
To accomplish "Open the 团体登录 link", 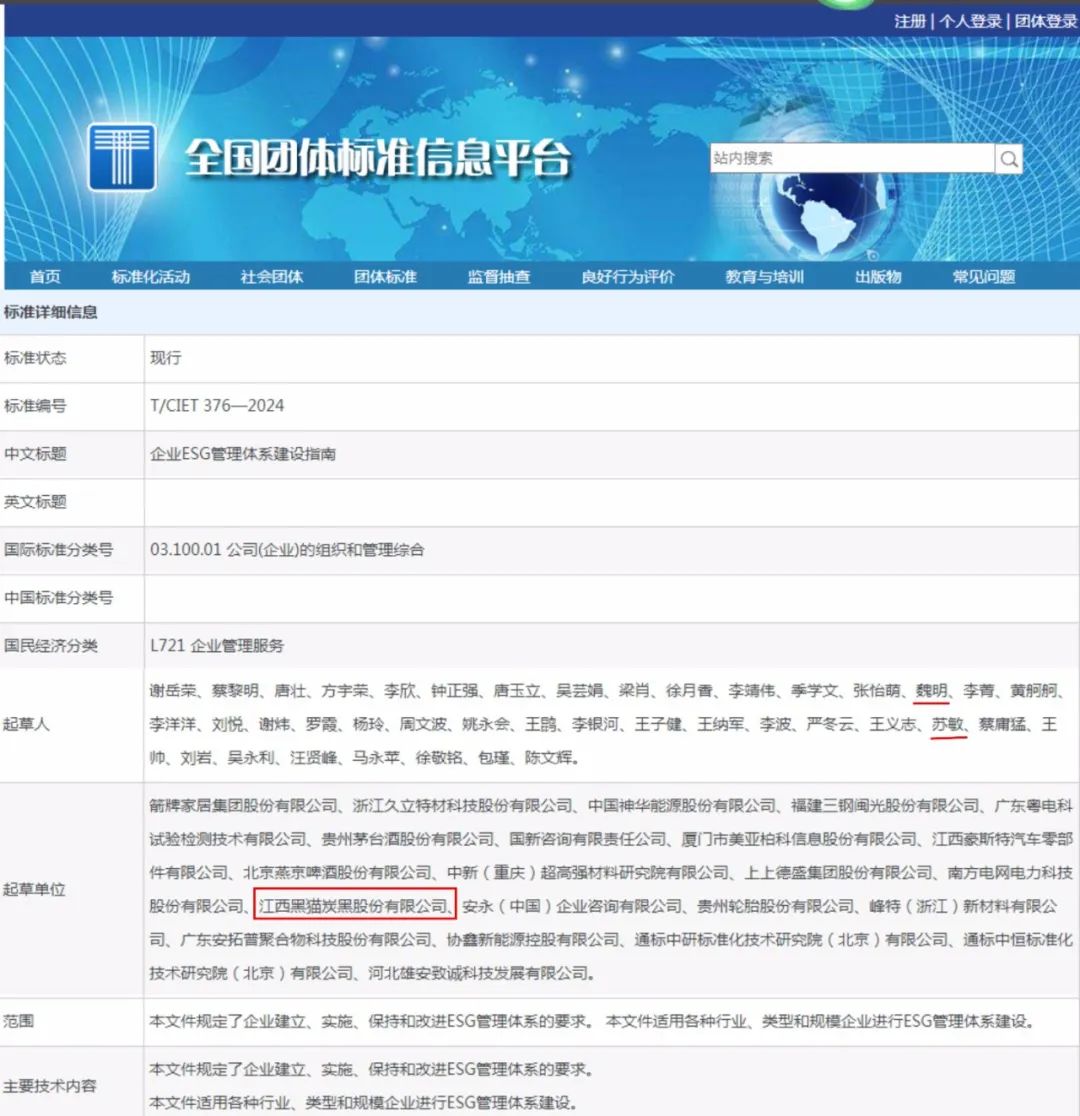I will coord(1046,21).
